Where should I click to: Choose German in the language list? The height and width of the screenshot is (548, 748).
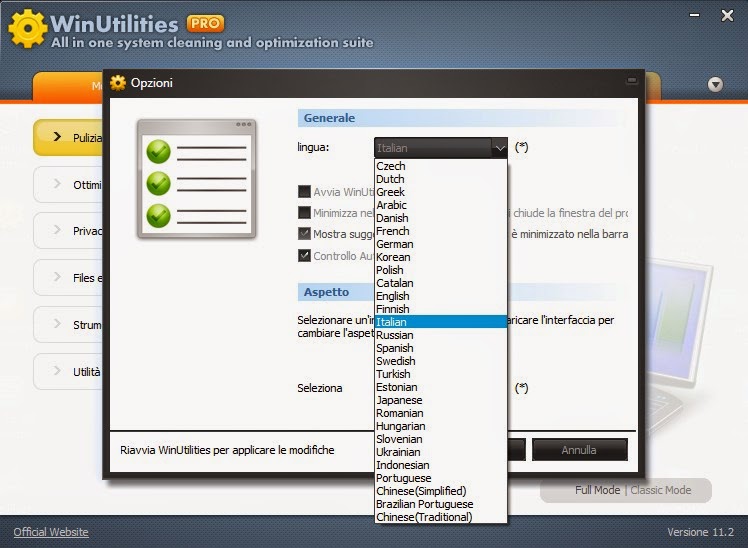click(440, 244)
